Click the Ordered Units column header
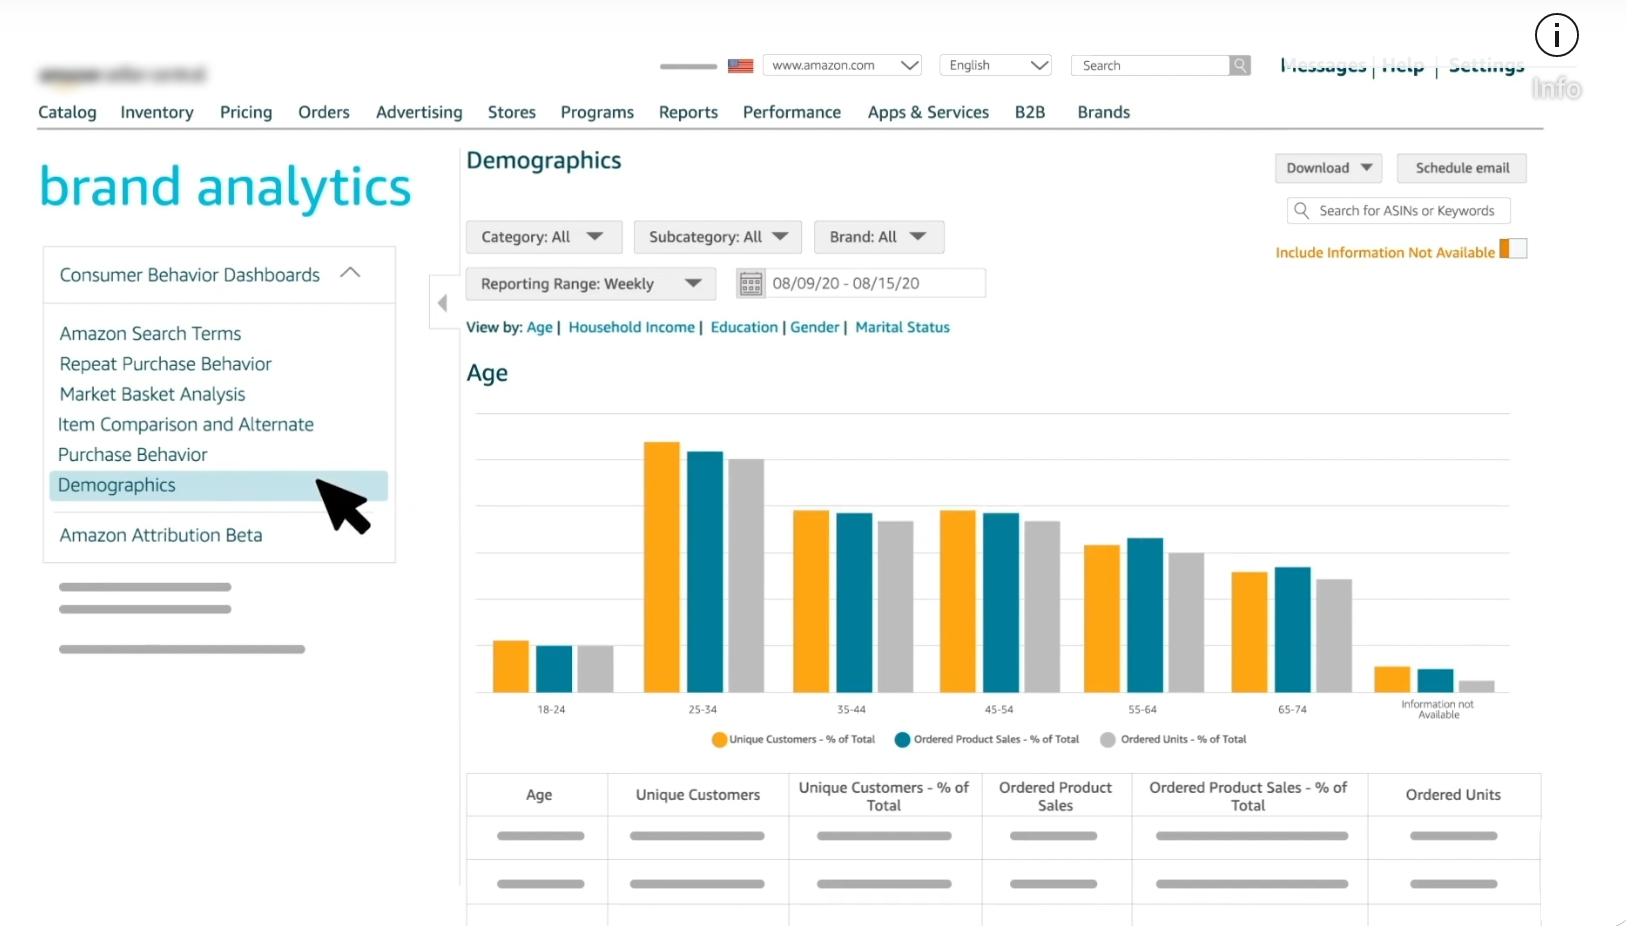The width and height of the screenshot is (1626, 926). [1453, 795]
